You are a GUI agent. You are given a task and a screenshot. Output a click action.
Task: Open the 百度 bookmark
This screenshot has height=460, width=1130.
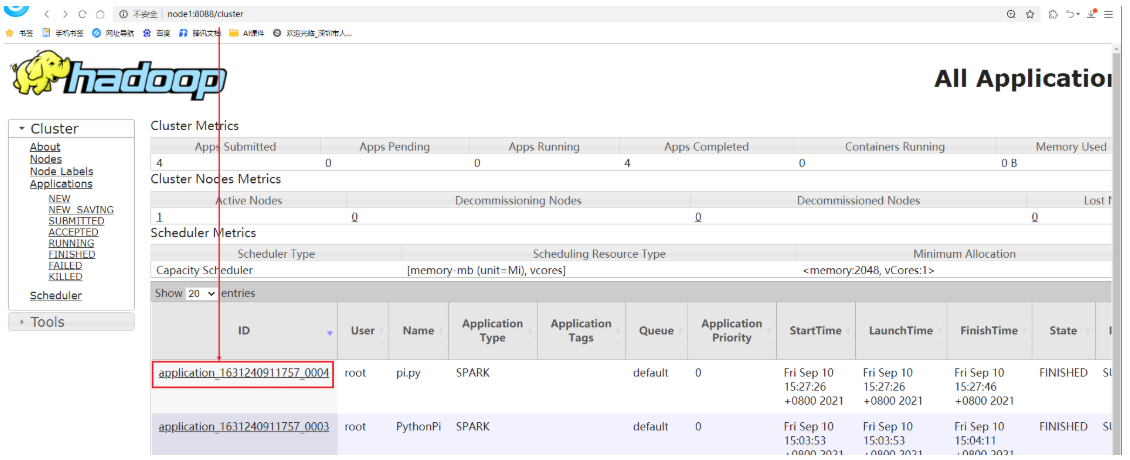click(156, 33)
